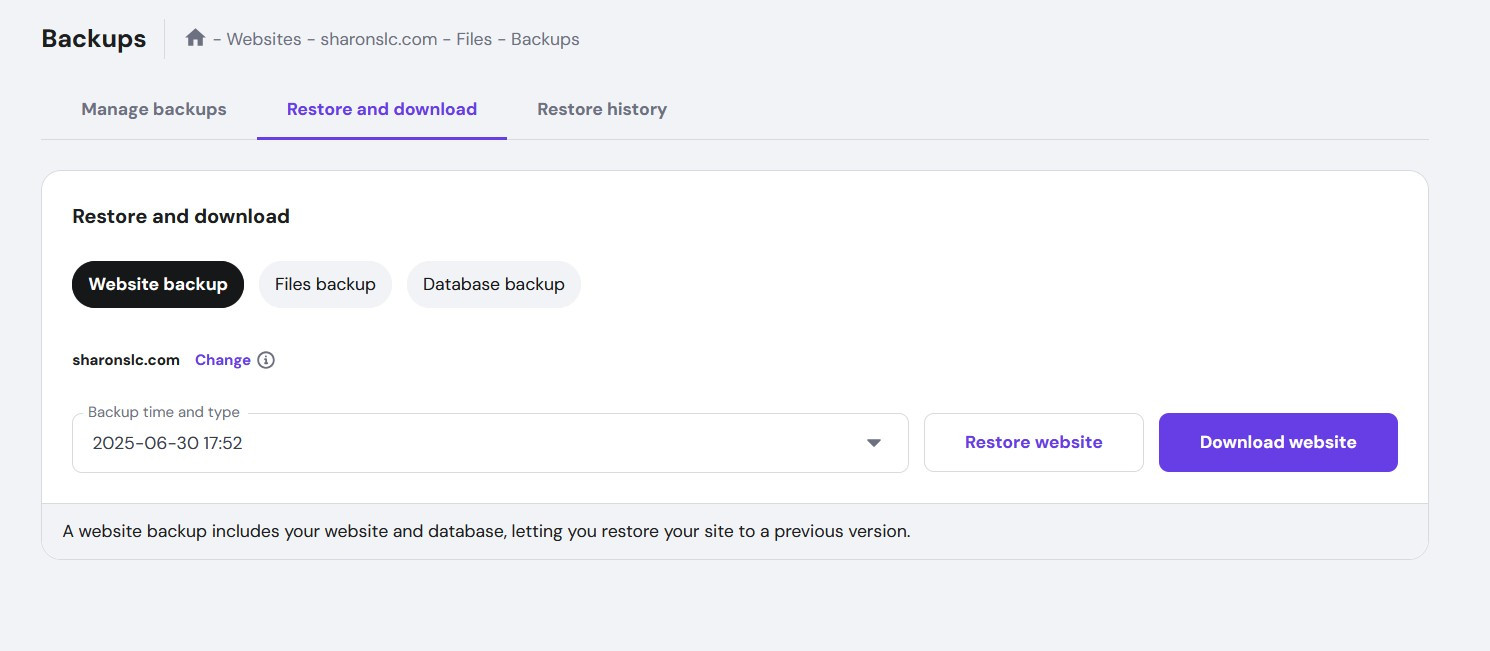Select the 2025-06-30 17:52 backup field

pyautogui.click(x=490, y=443)
